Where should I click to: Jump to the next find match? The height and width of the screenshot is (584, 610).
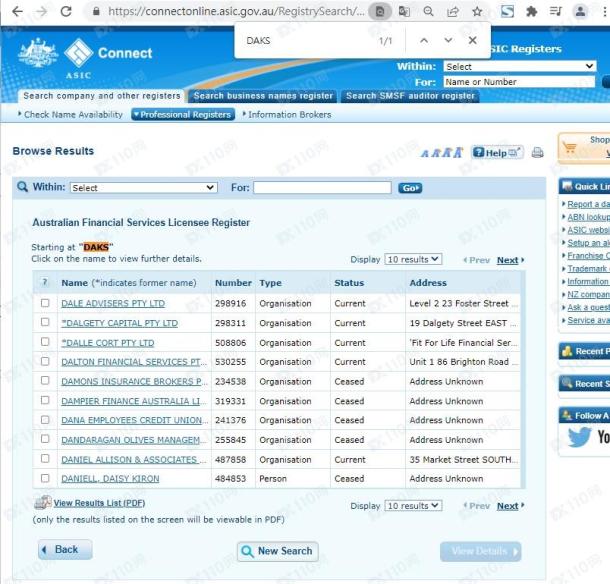coord(448,41)
